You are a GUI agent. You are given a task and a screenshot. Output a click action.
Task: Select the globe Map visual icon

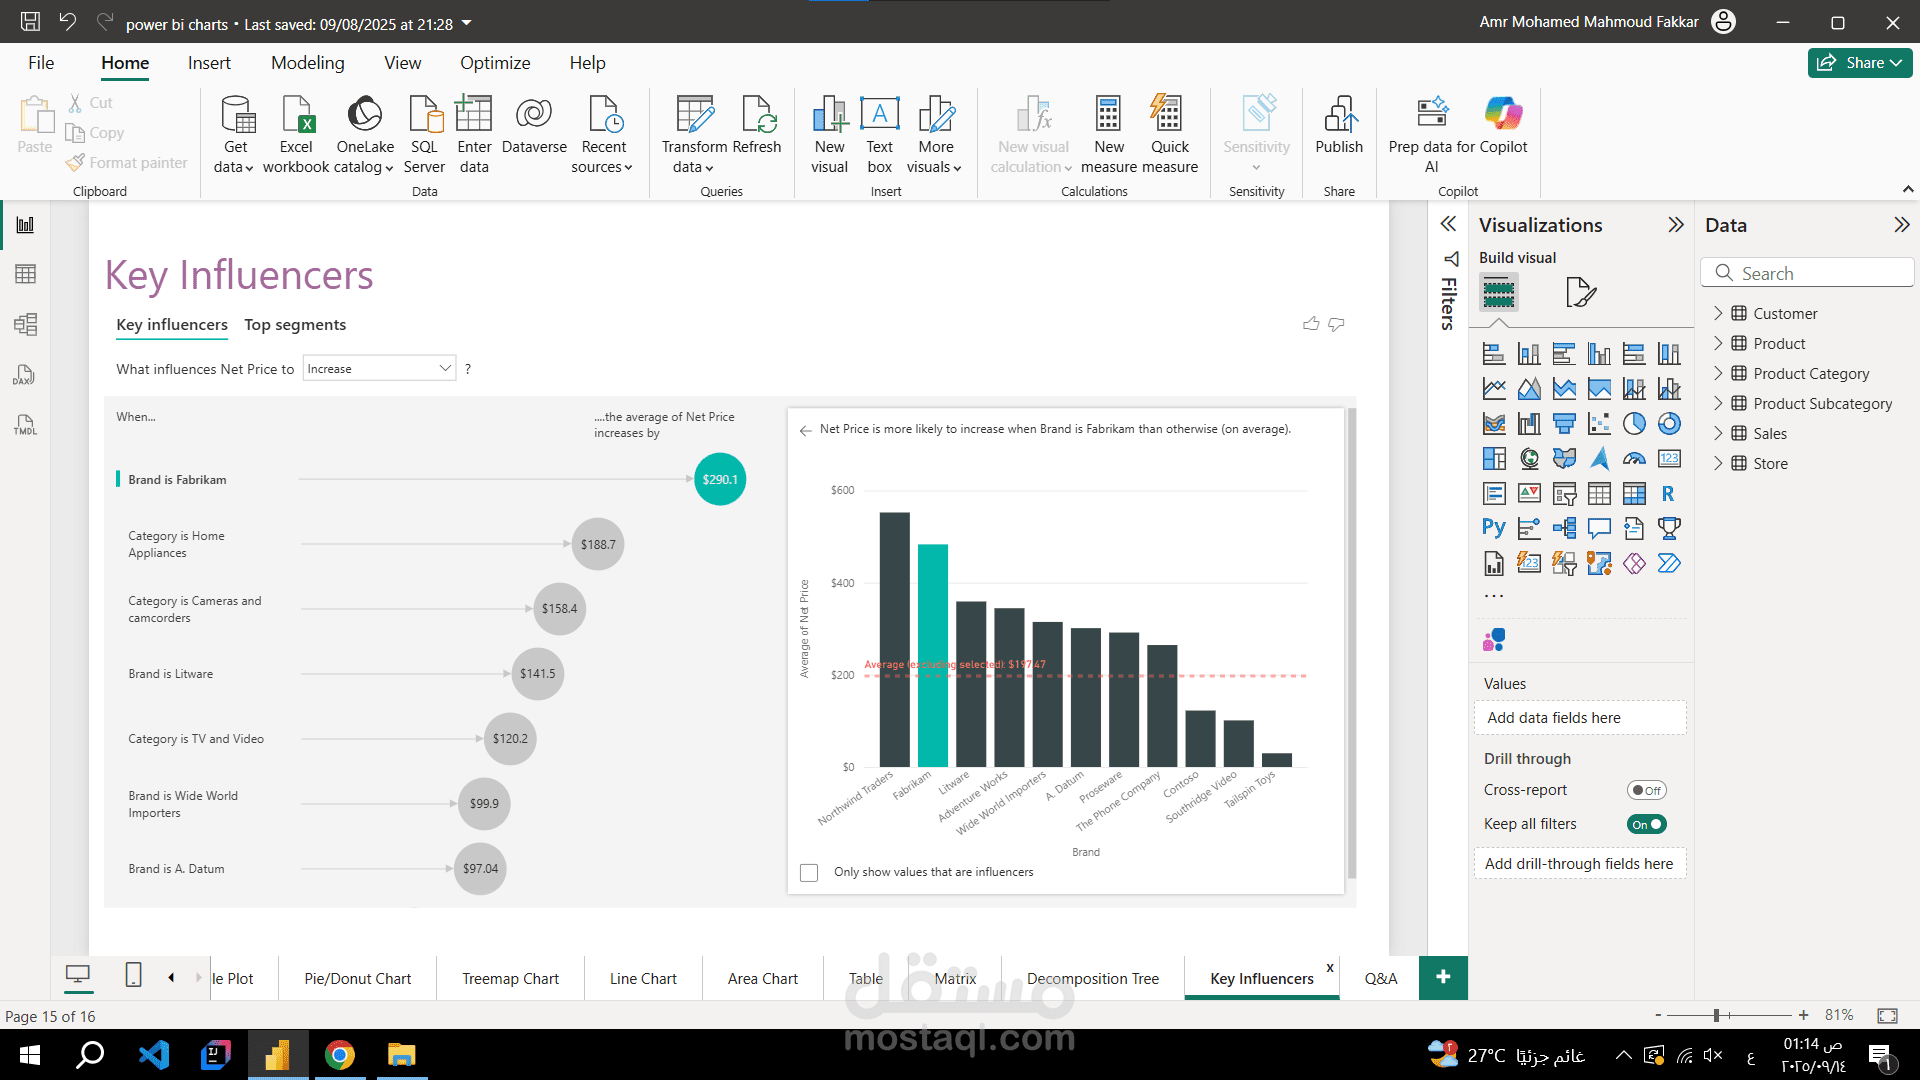pos(1529,459)
